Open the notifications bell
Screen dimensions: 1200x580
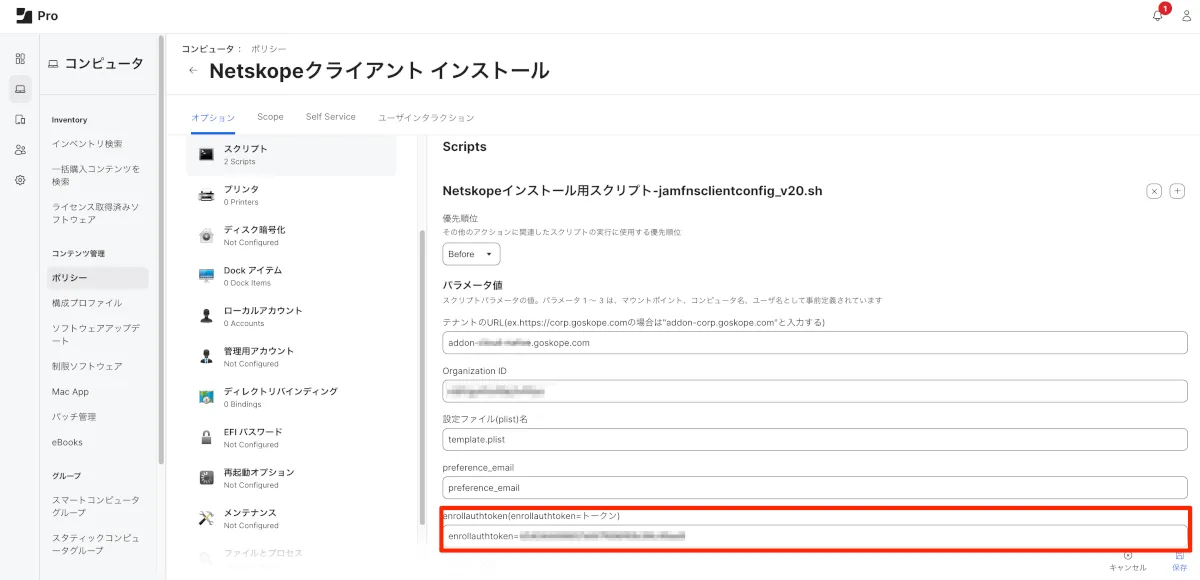[1158, 16]
